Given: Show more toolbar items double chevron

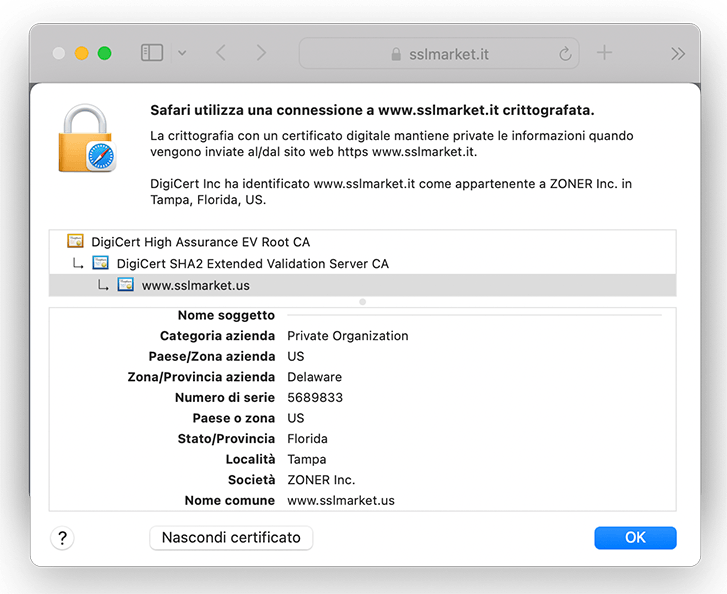Looking at the screenshot, I should [x=678, y=54].
